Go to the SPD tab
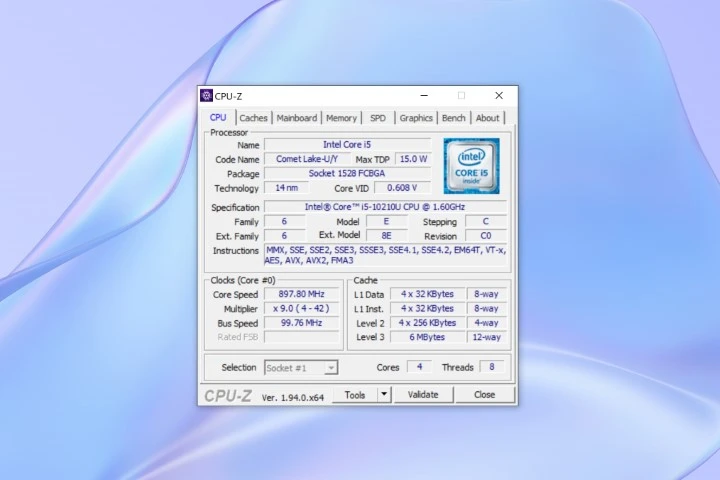This screenshot has width=720, height=480. point(377,118)
